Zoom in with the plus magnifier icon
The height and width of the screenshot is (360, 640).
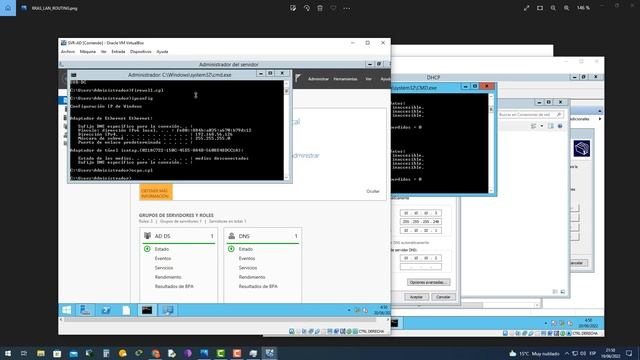pos(567,8)
